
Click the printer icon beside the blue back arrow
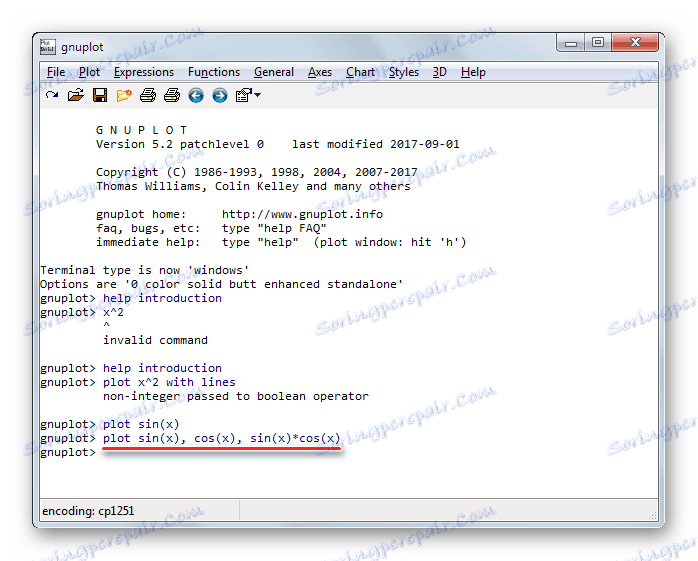[x=172, y=95]
